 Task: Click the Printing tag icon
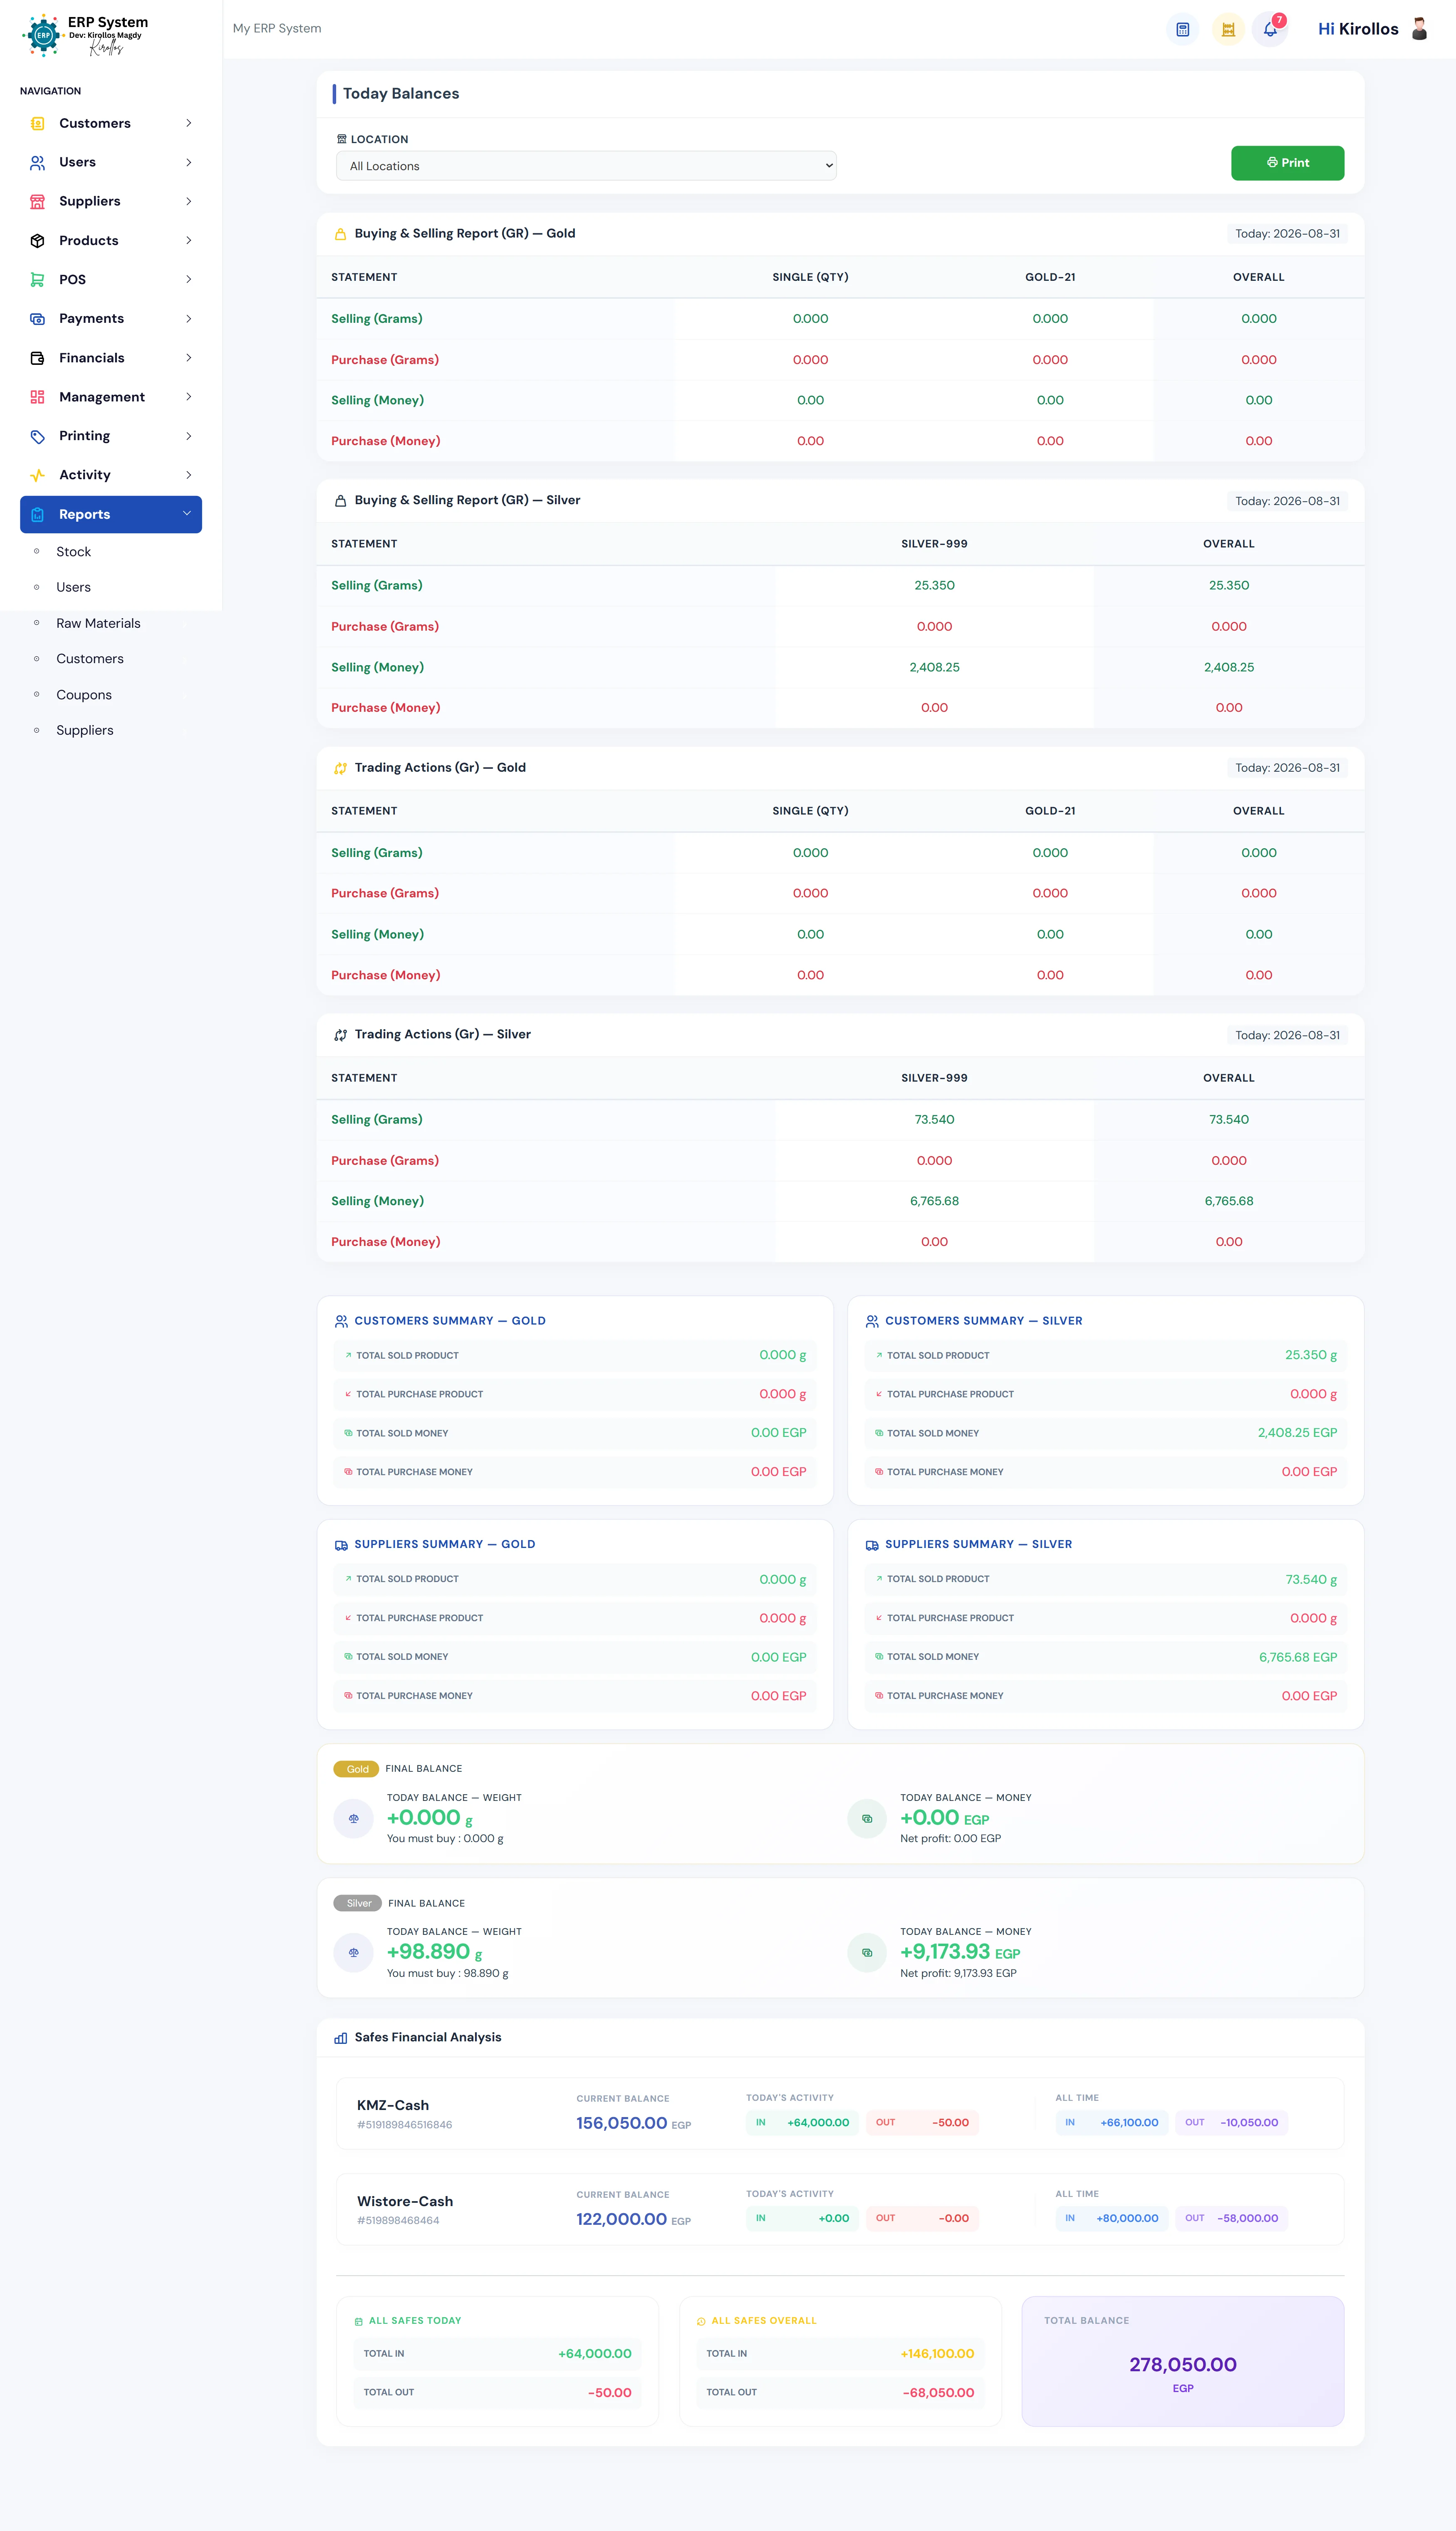37,436
